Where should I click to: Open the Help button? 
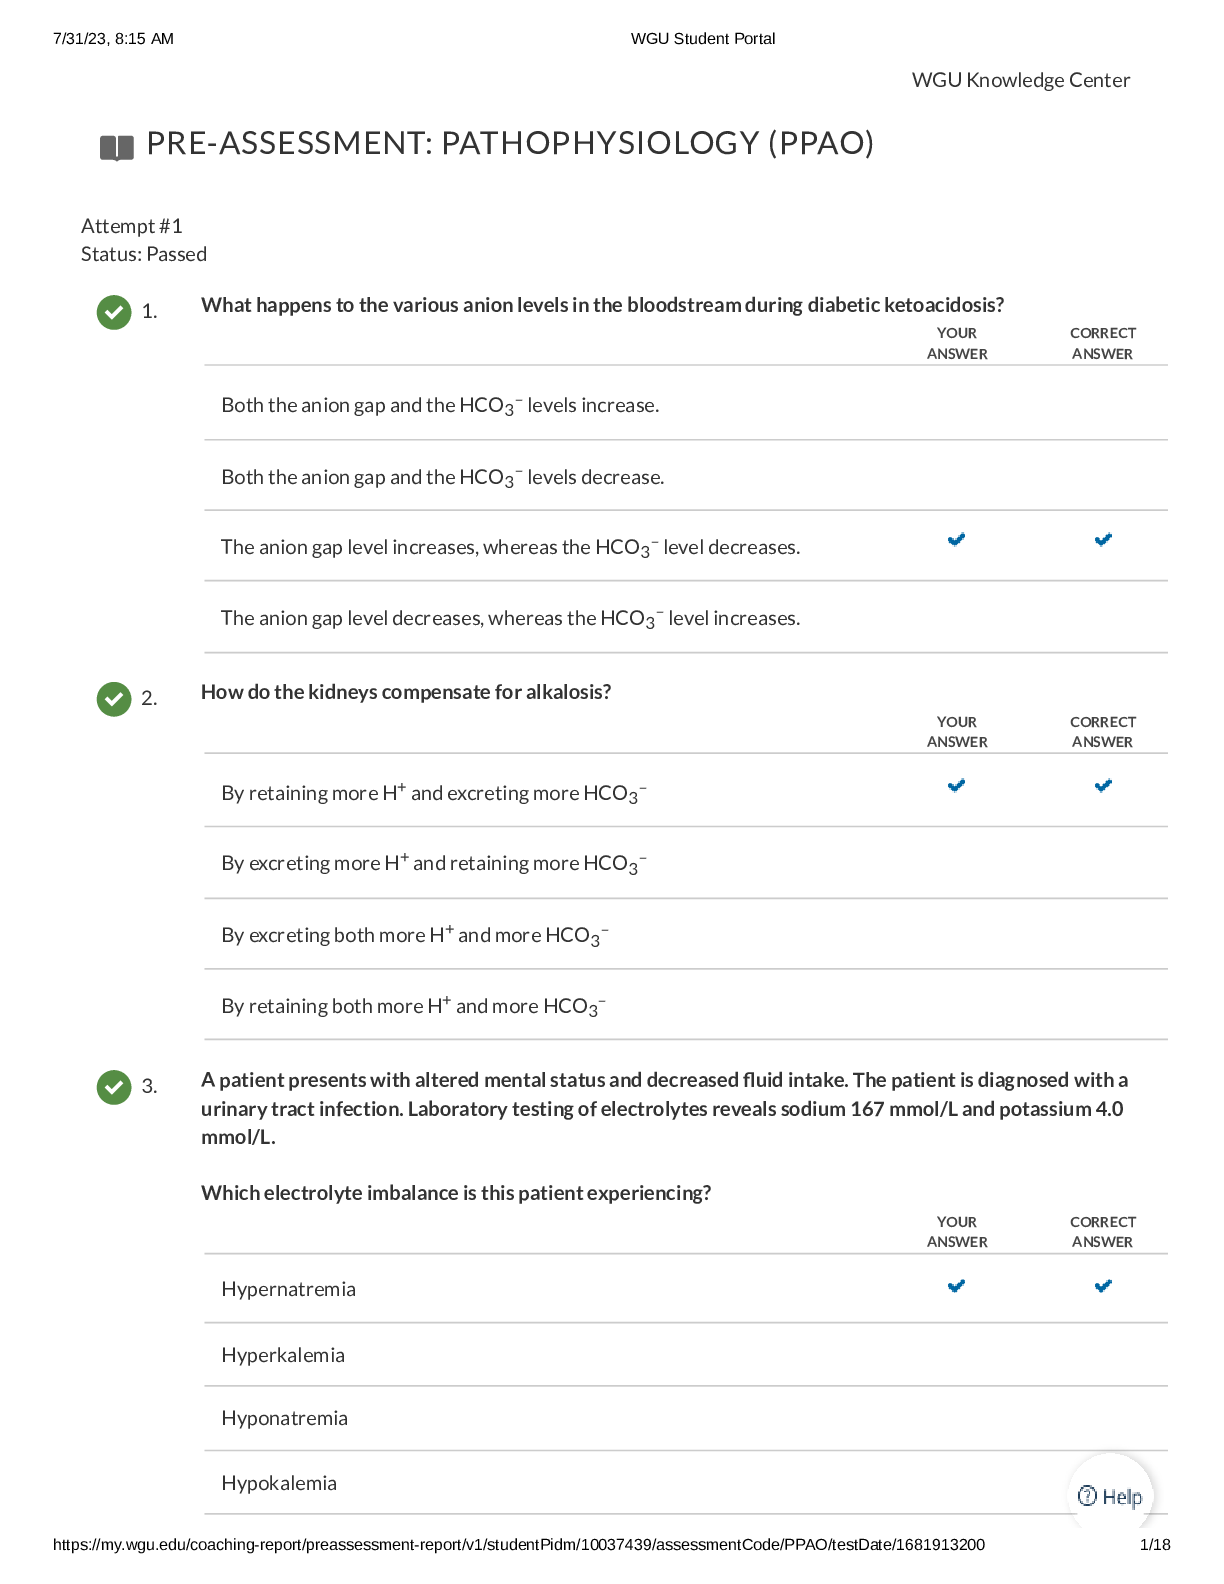point(1111,1496)
